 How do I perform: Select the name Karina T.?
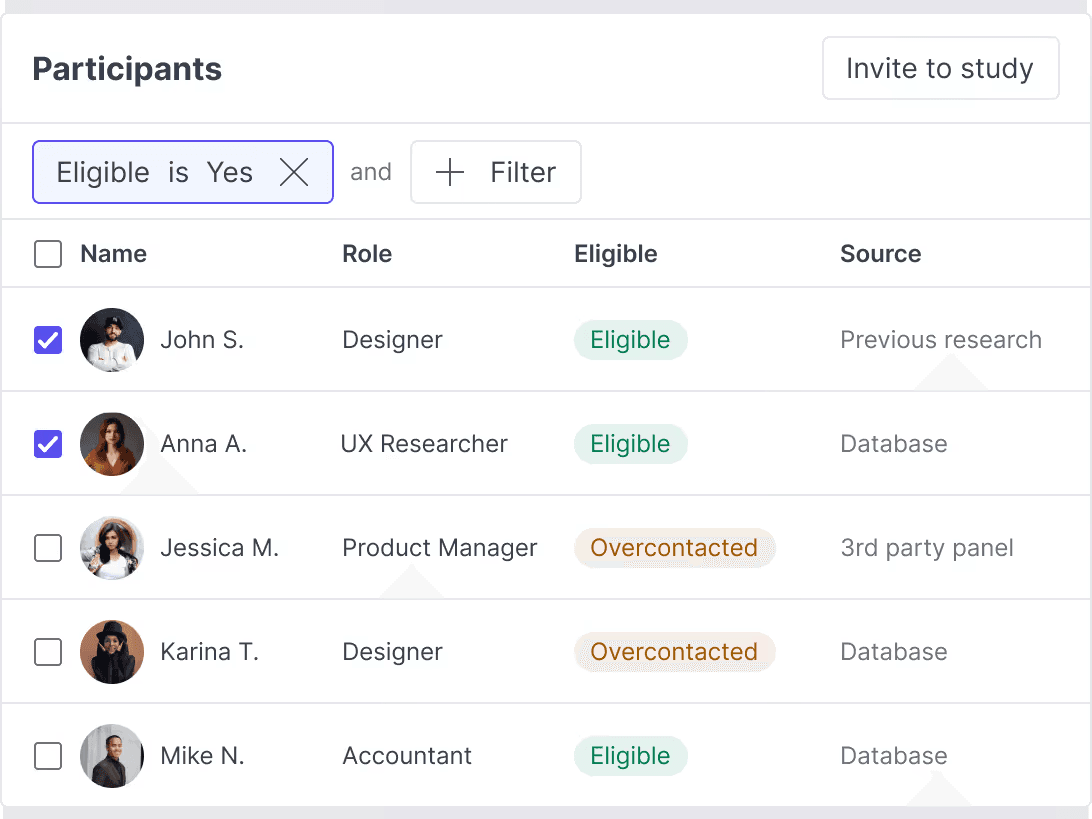tap(210, 652)
